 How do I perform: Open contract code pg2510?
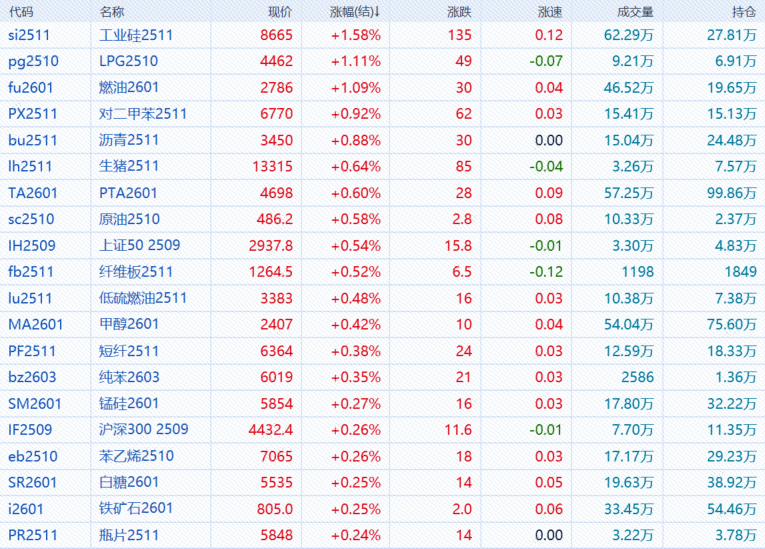33,61
